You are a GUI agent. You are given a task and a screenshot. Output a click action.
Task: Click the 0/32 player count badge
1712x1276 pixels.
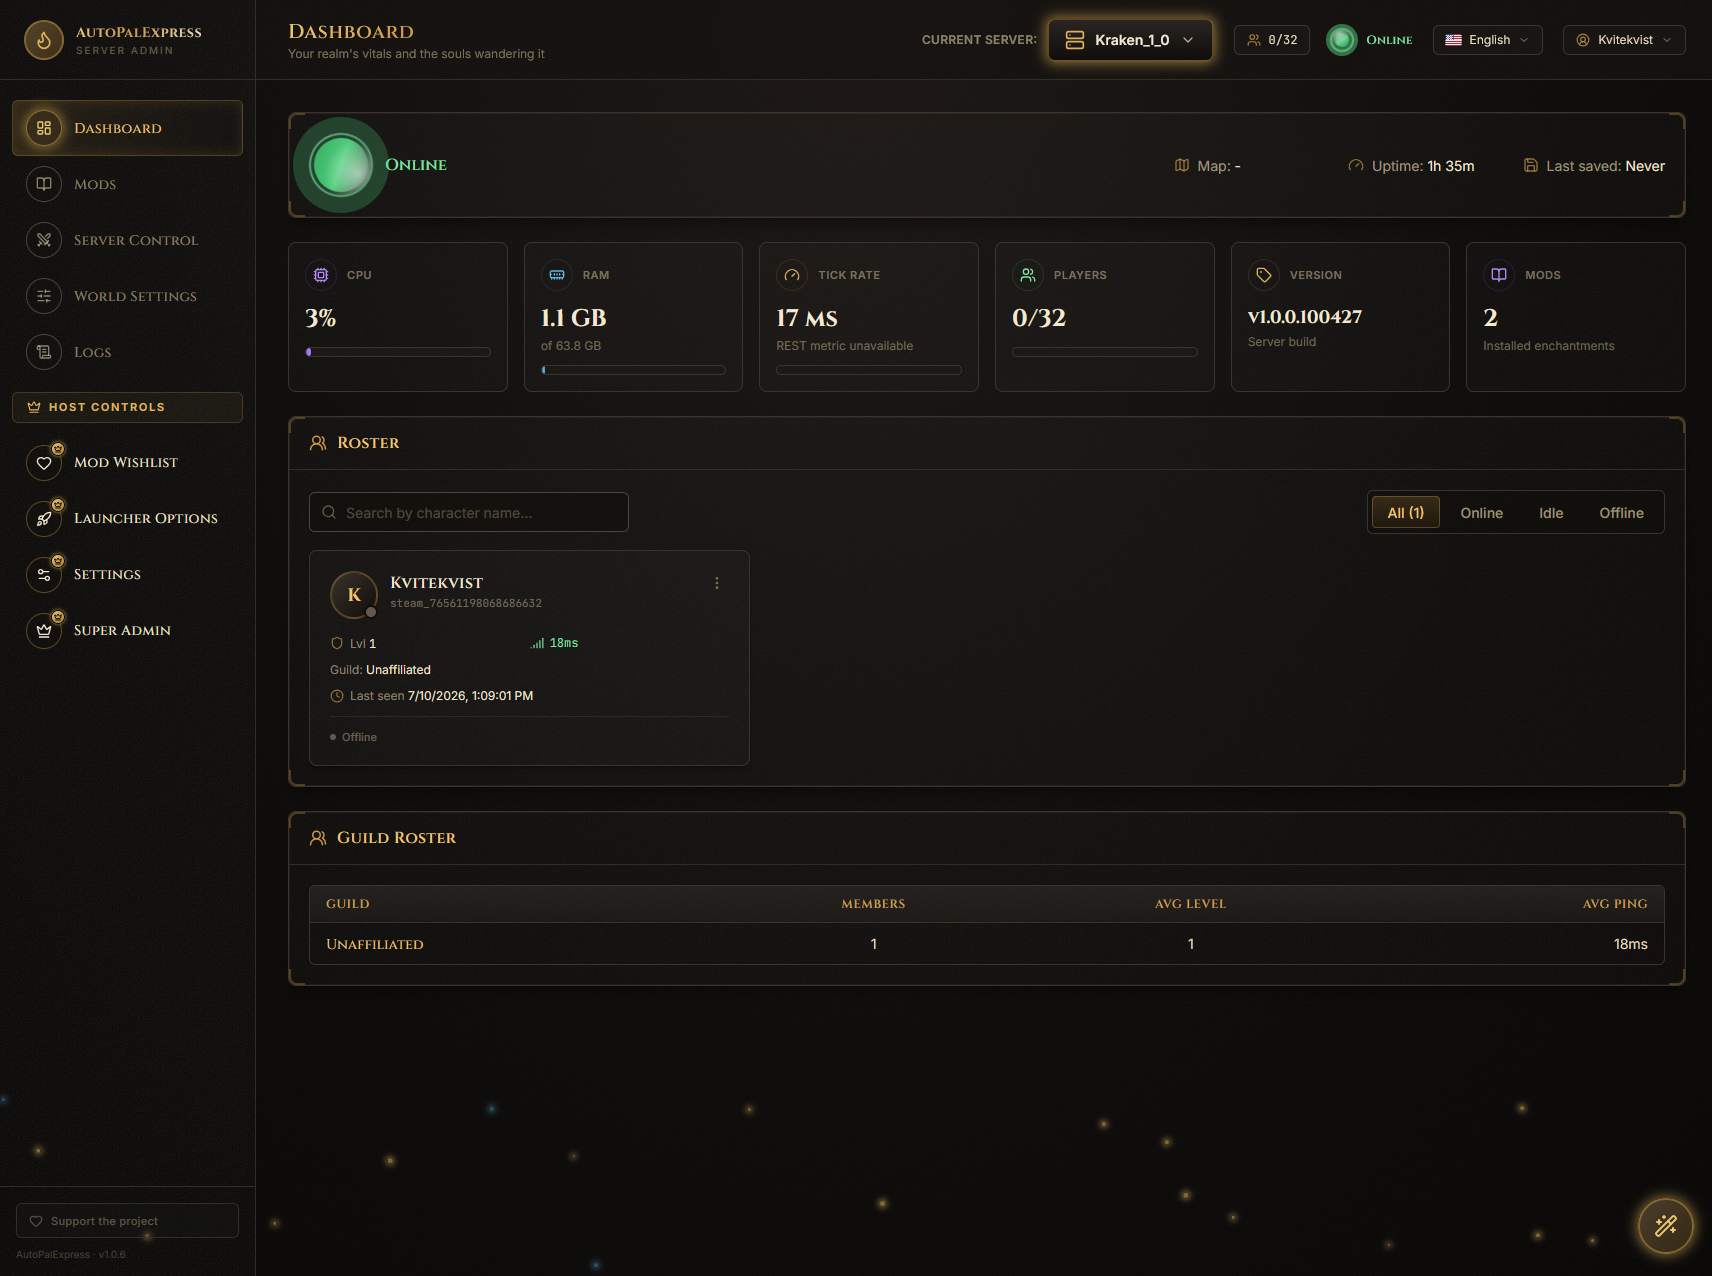tap(1272, 40)
